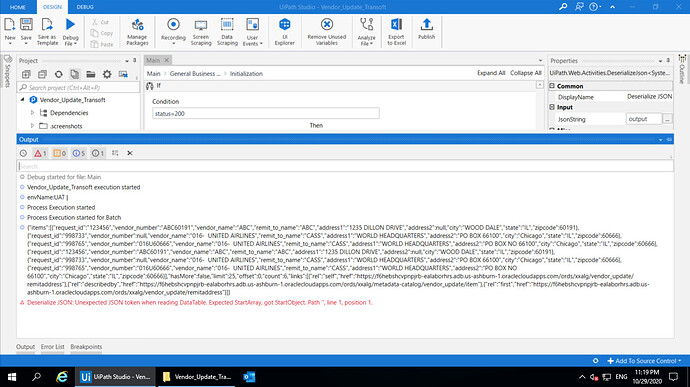Open UI Explorer
The height and width of the screenshot is (387, 690).
[285, 31]
